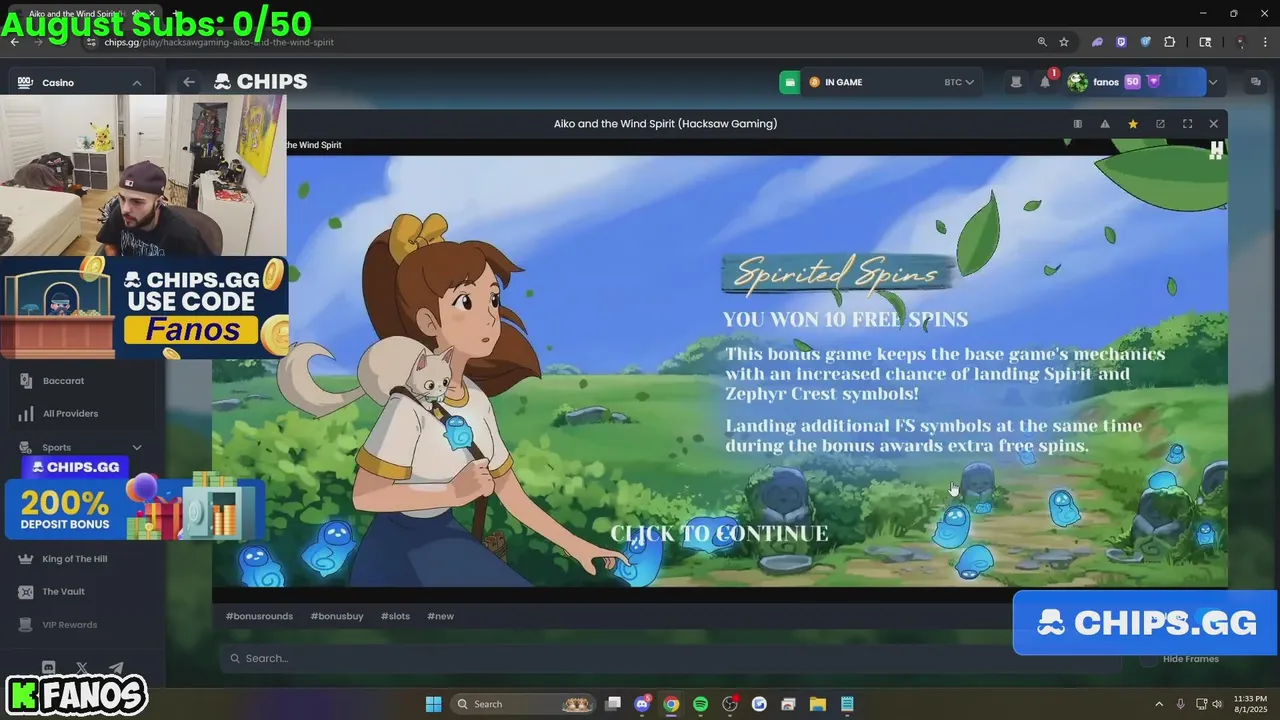The width and height of the screenshot is (1280, 720).
Task: Click the top hat rewards icon
Action: (1016, 82)
